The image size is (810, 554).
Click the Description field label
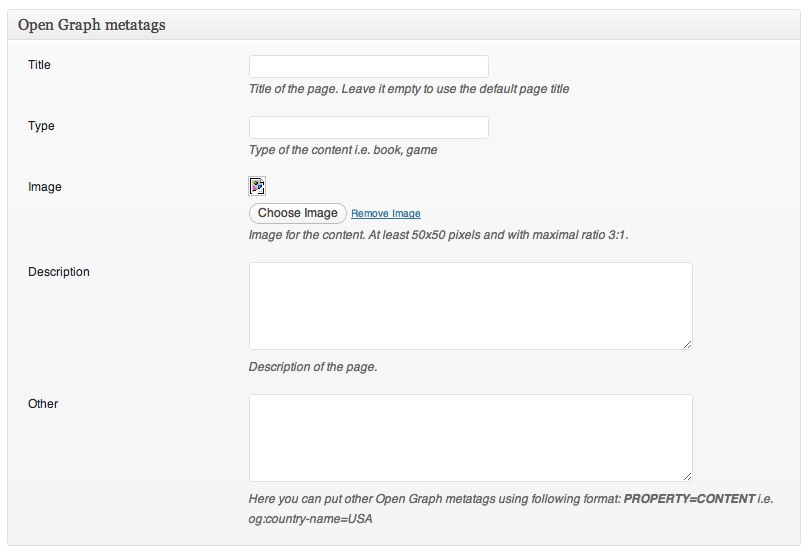(x=59, y=272)
